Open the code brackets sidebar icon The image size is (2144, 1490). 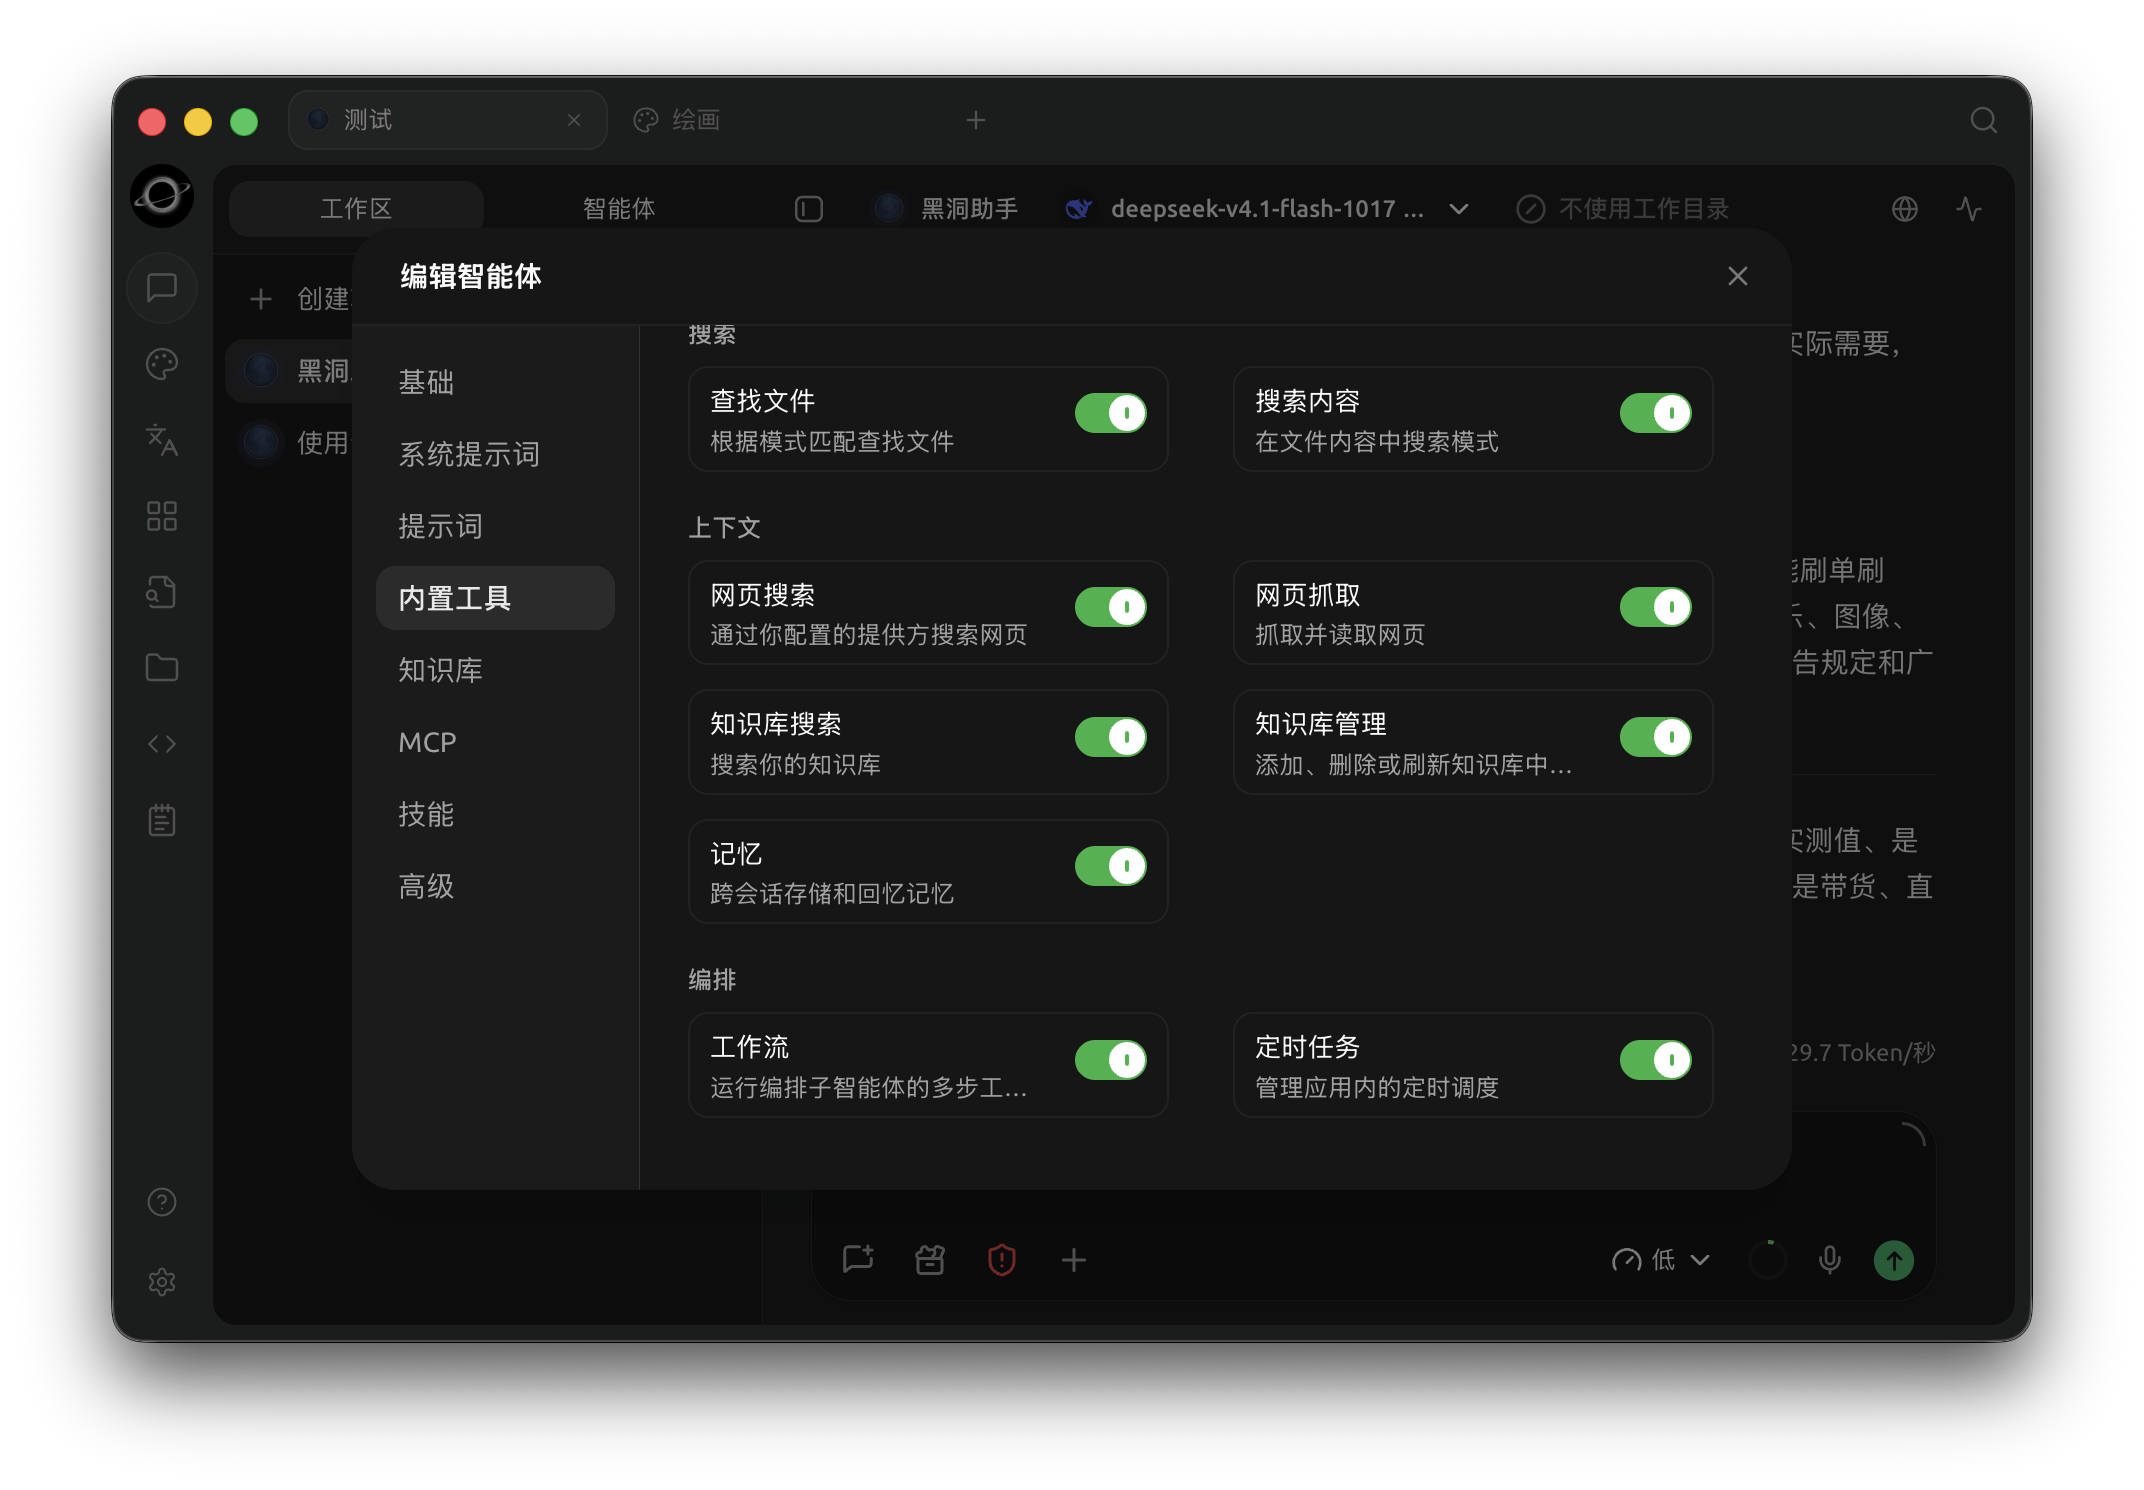[162, 744]
